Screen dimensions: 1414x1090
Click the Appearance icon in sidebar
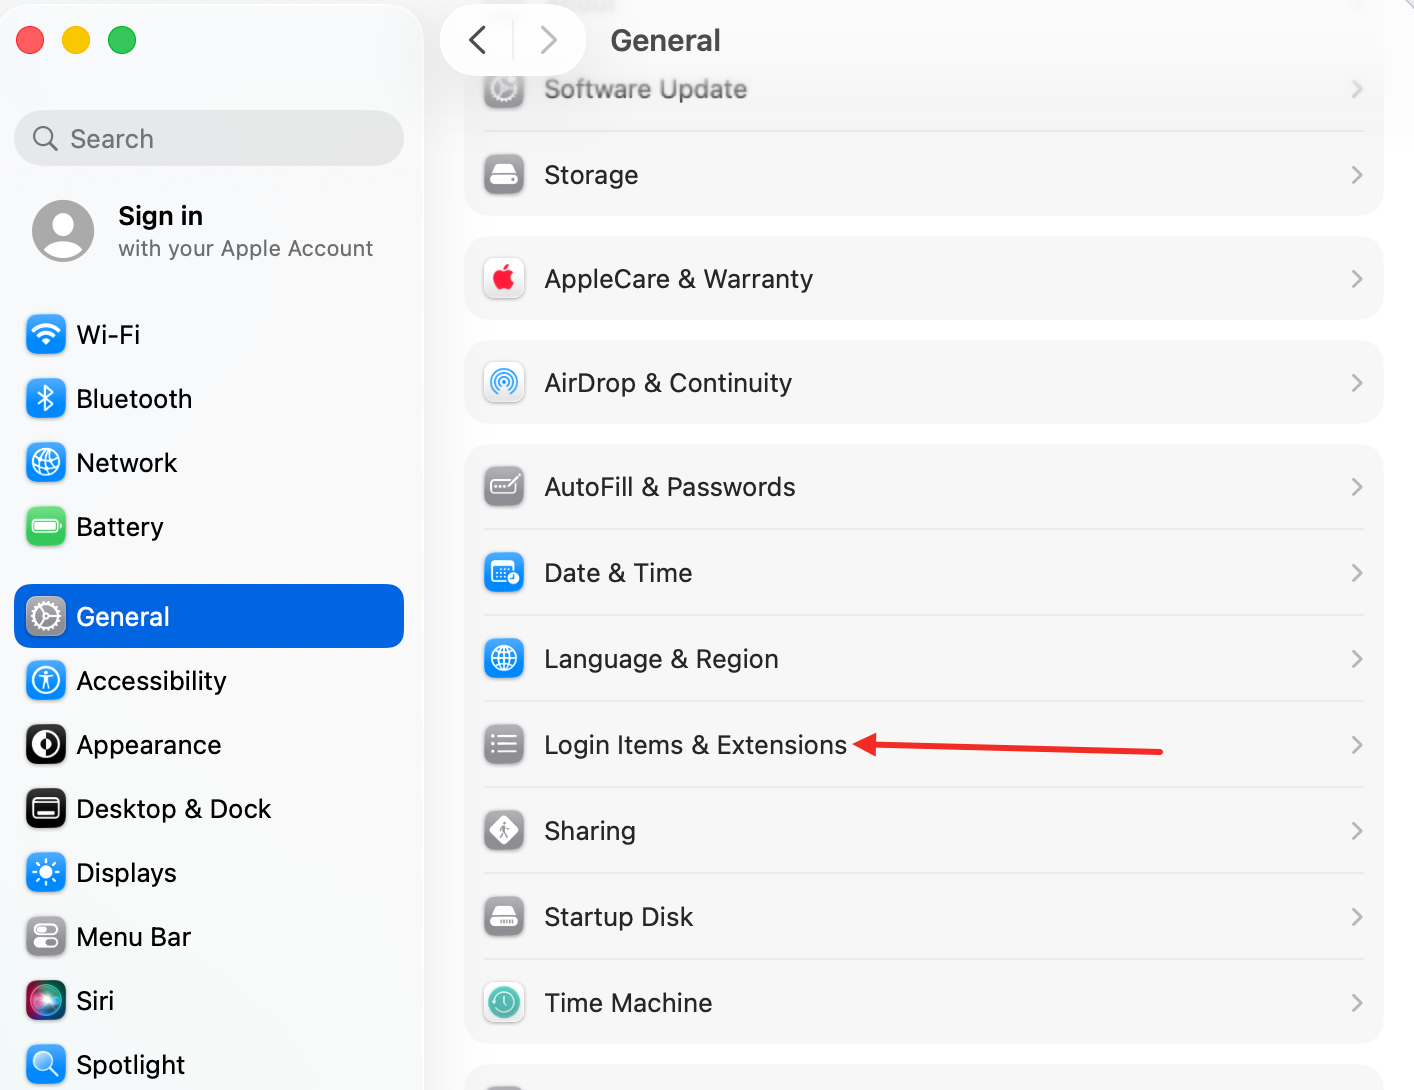point(46,745)
